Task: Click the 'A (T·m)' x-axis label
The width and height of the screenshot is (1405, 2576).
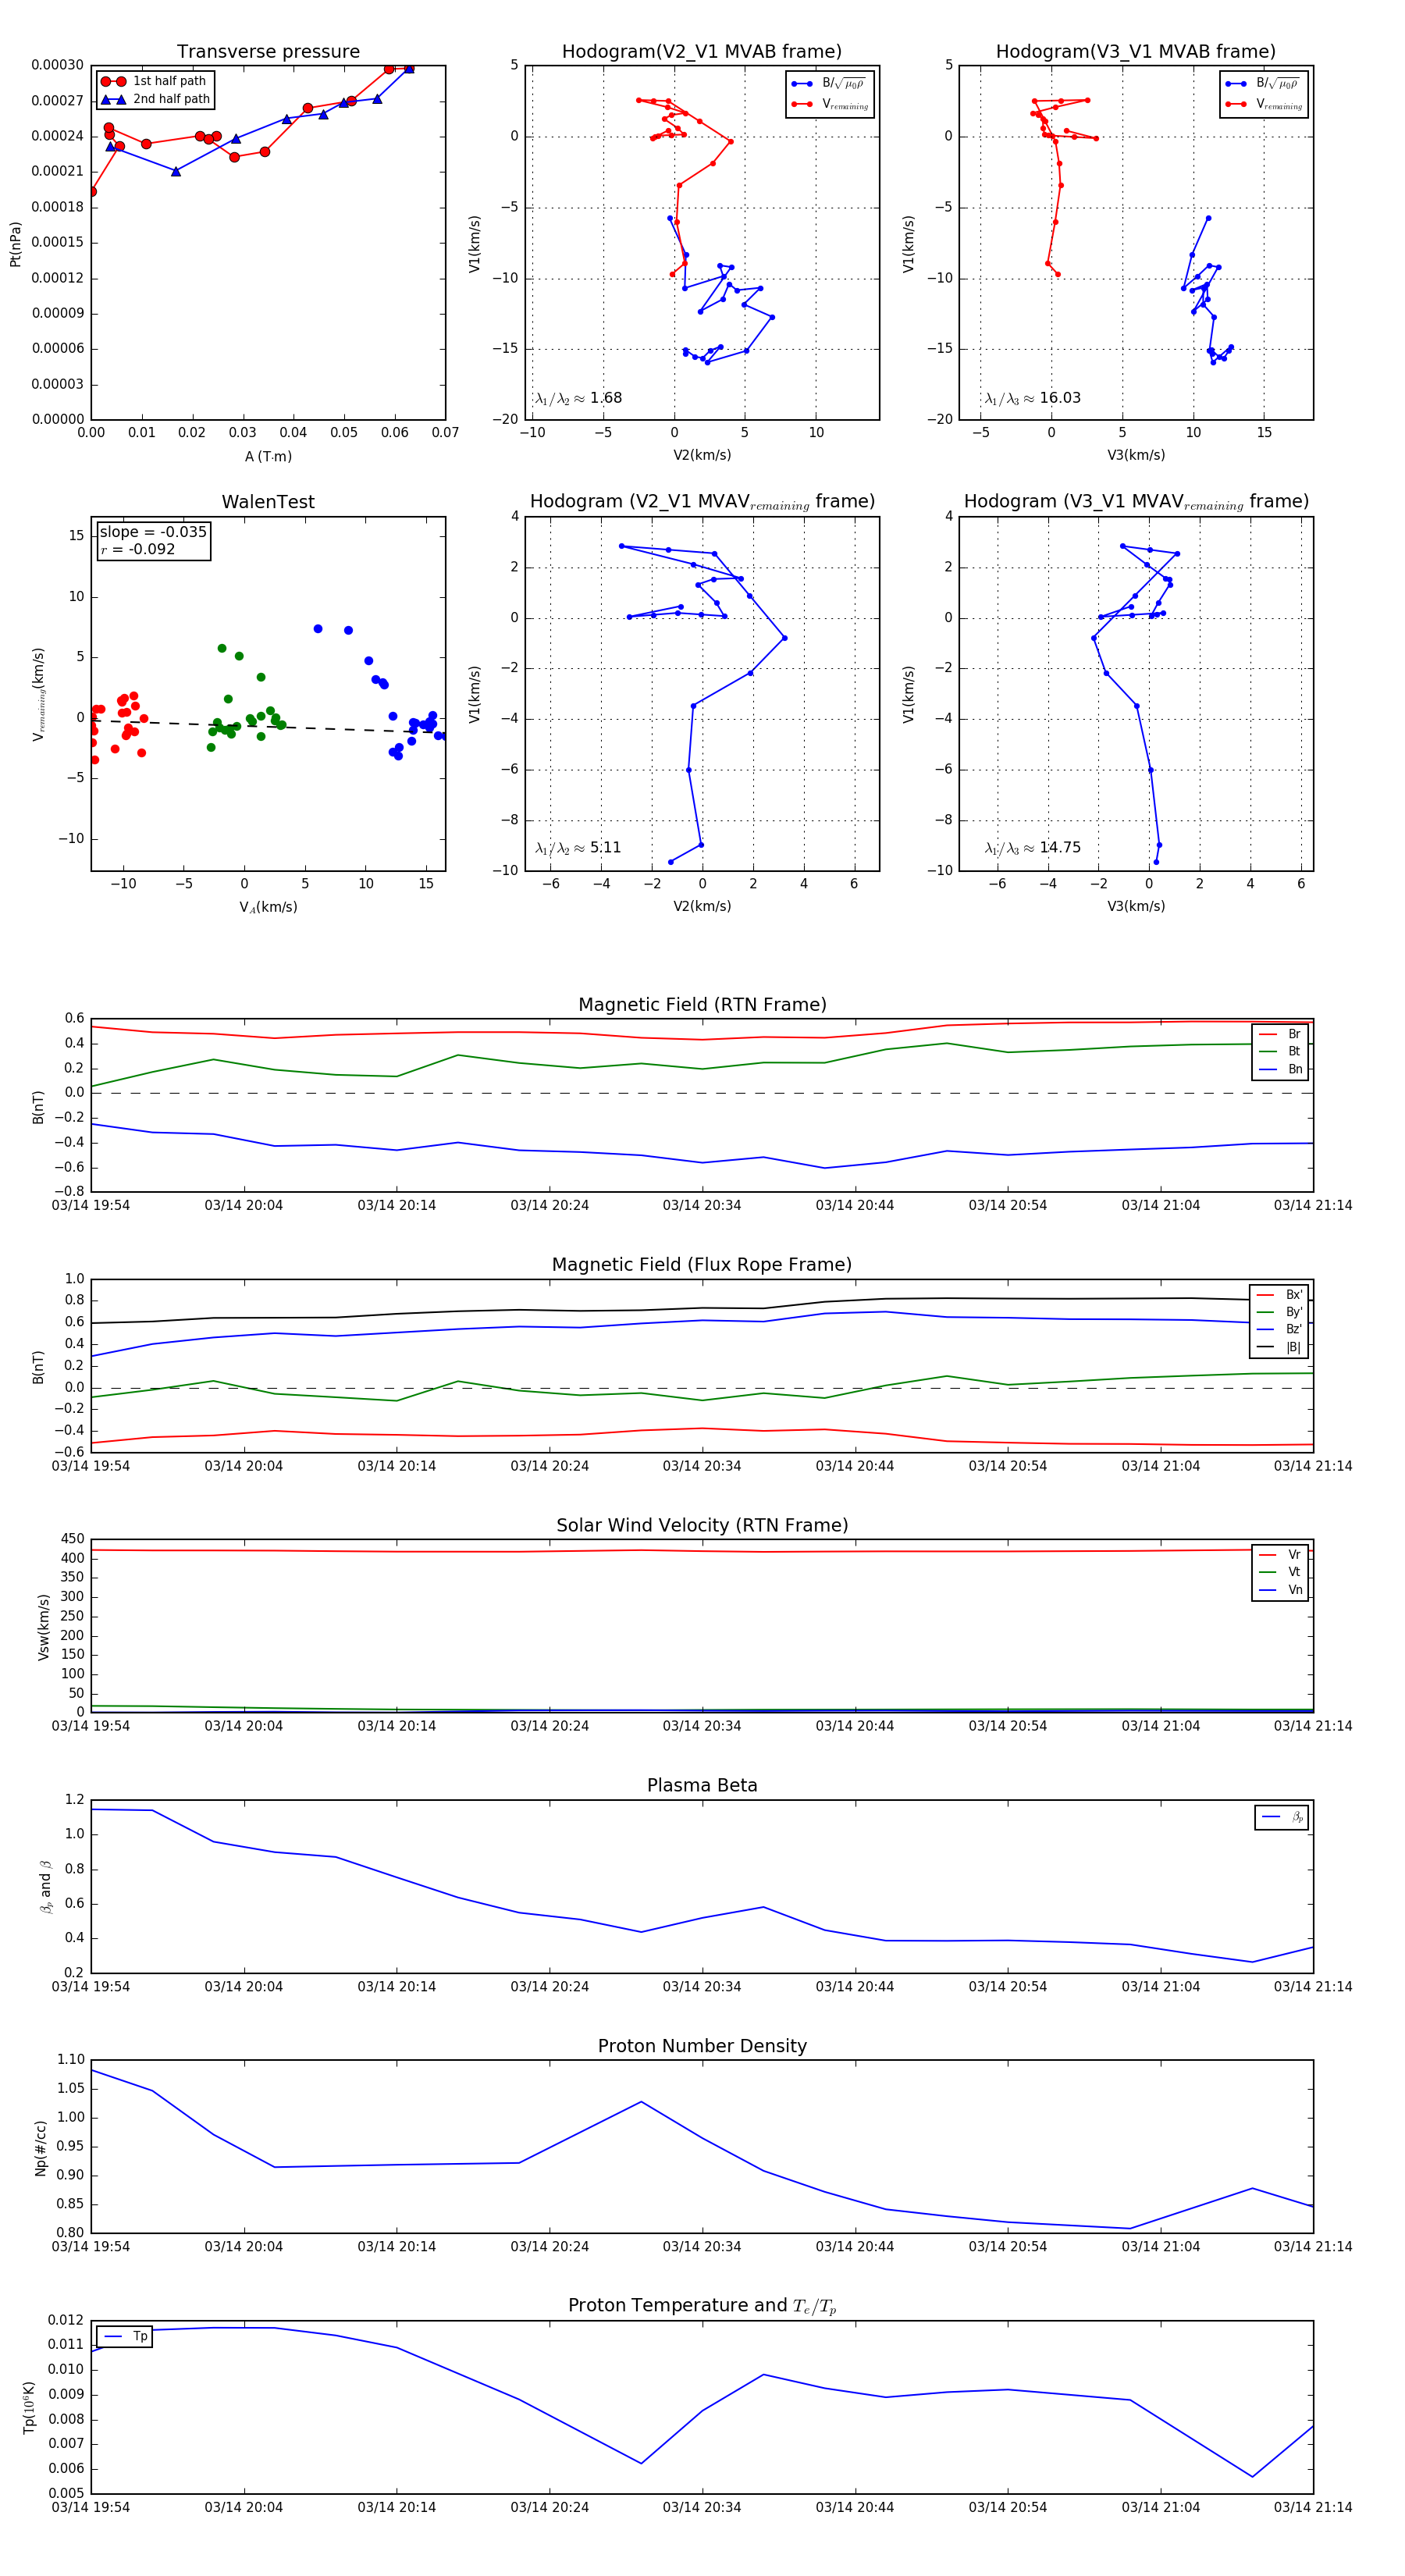Action: click(268, 456)
